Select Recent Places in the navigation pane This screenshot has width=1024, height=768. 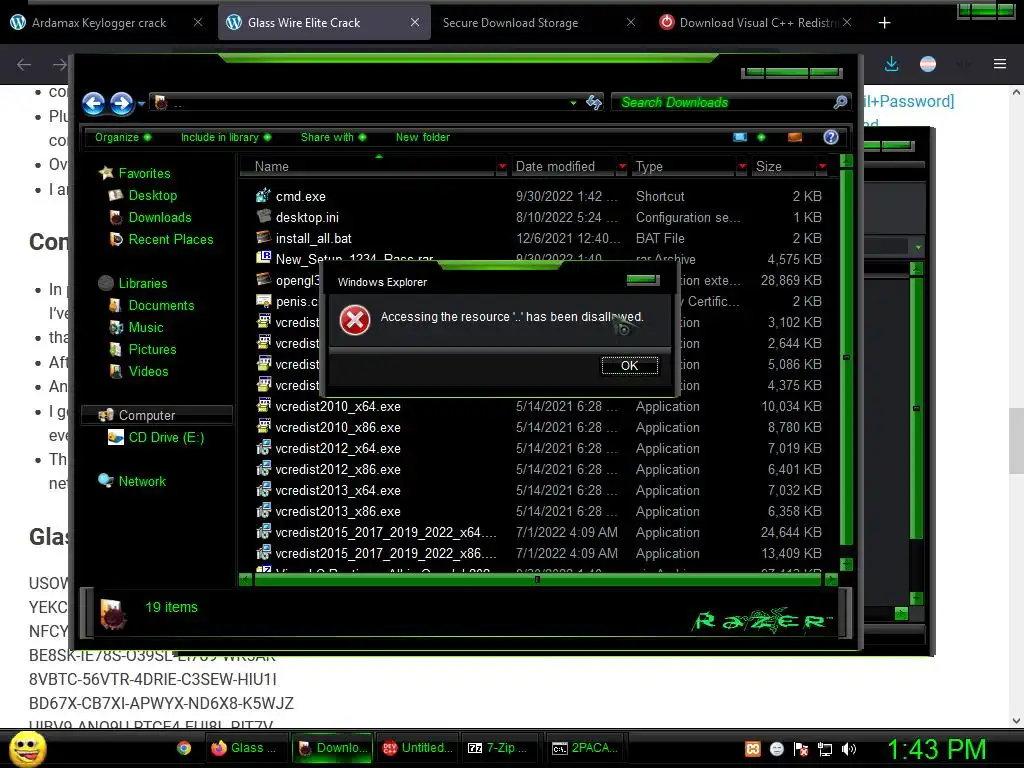(170, 240)
